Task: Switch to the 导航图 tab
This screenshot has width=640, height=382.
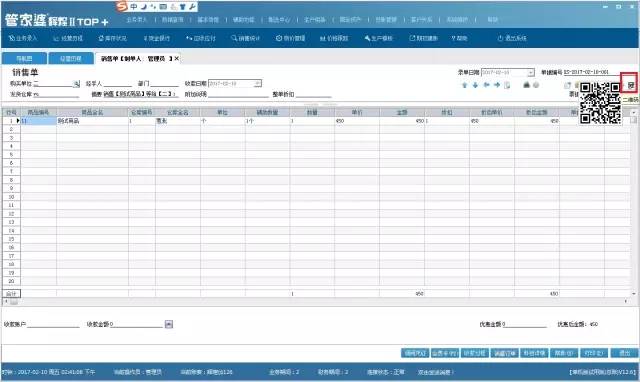Action: point(24,59)
